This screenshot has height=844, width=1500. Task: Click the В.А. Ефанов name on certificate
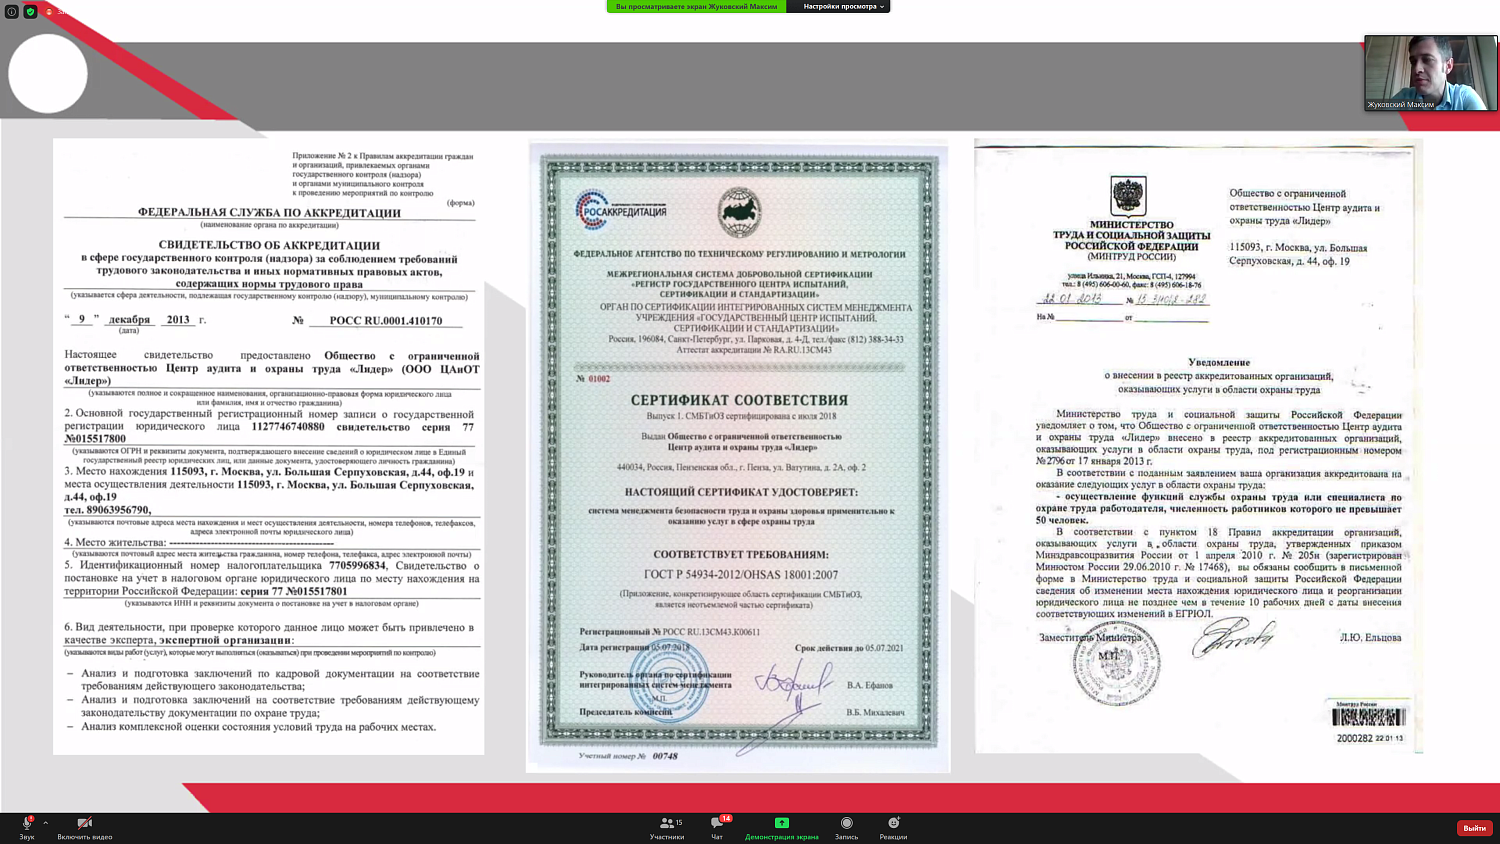(x=869, y=685)
